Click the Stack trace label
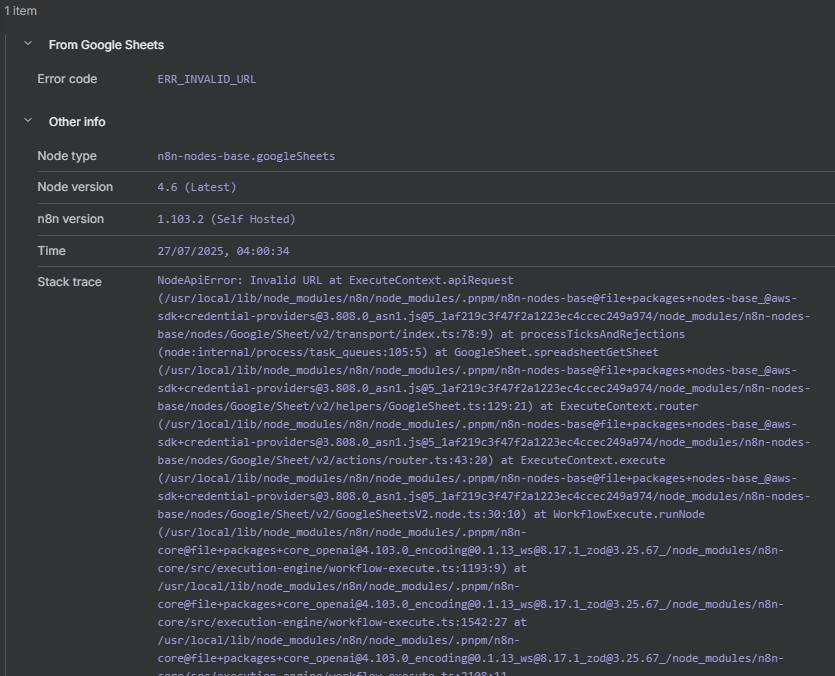Viewport: 835px width, 676px height. (69, 282)
